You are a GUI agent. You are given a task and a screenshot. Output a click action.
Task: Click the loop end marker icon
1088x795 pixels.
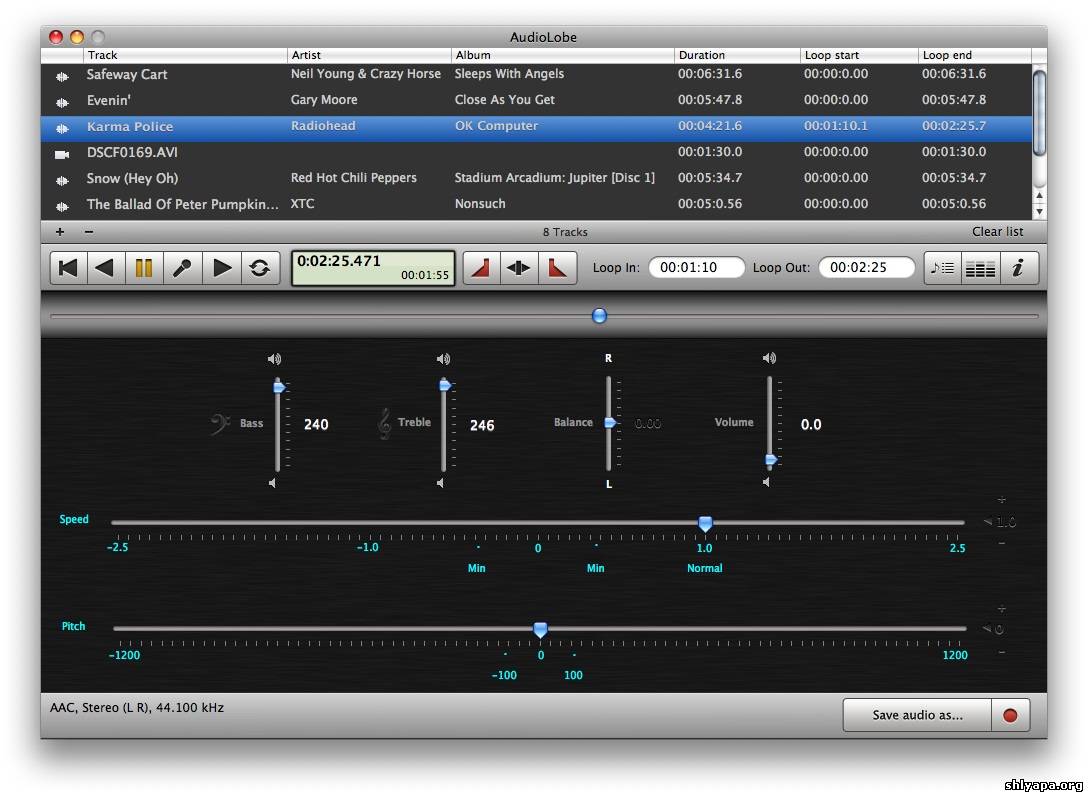click(x=557, y=268)
